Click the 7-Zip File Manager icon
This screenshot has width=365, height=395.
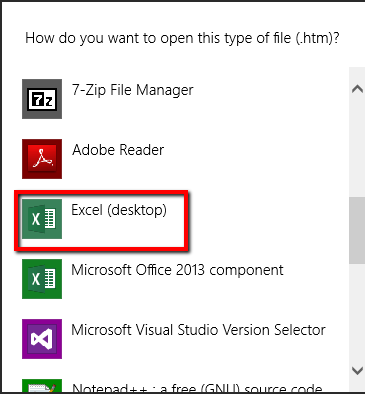[42, 99]
